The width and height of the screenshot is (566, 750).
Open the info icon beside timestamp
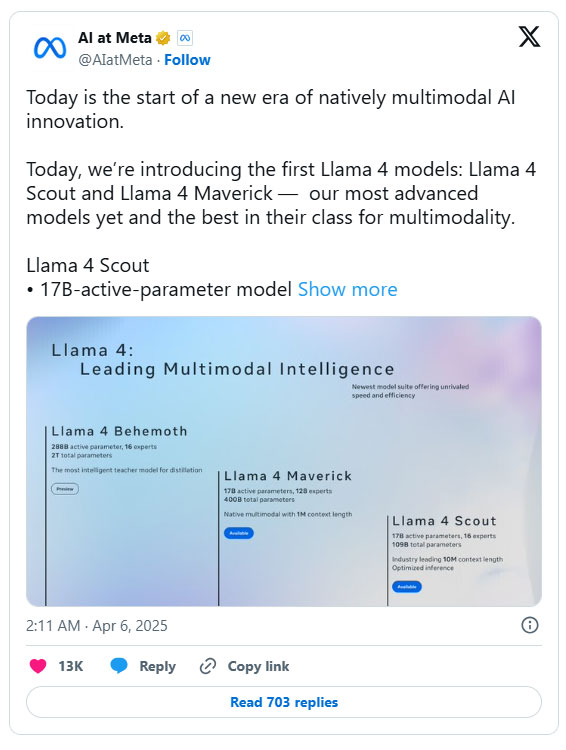tap(530, 625)
